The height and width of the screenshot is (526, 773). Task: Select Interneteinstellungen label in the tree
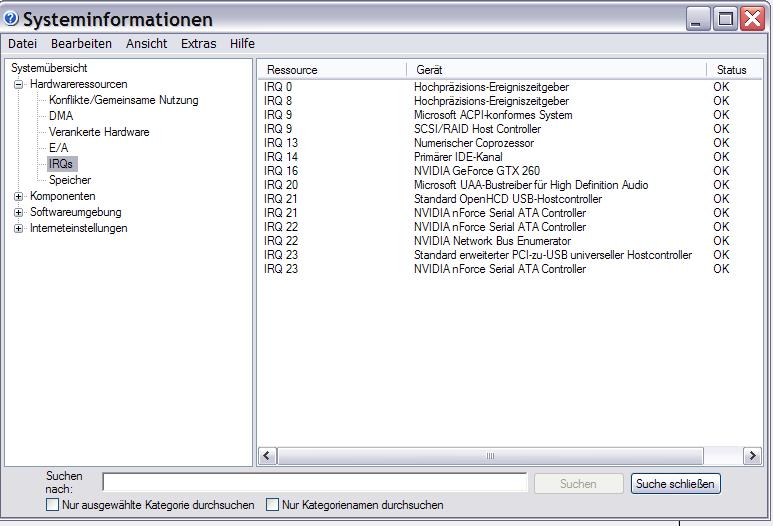(x=79, y=228)
